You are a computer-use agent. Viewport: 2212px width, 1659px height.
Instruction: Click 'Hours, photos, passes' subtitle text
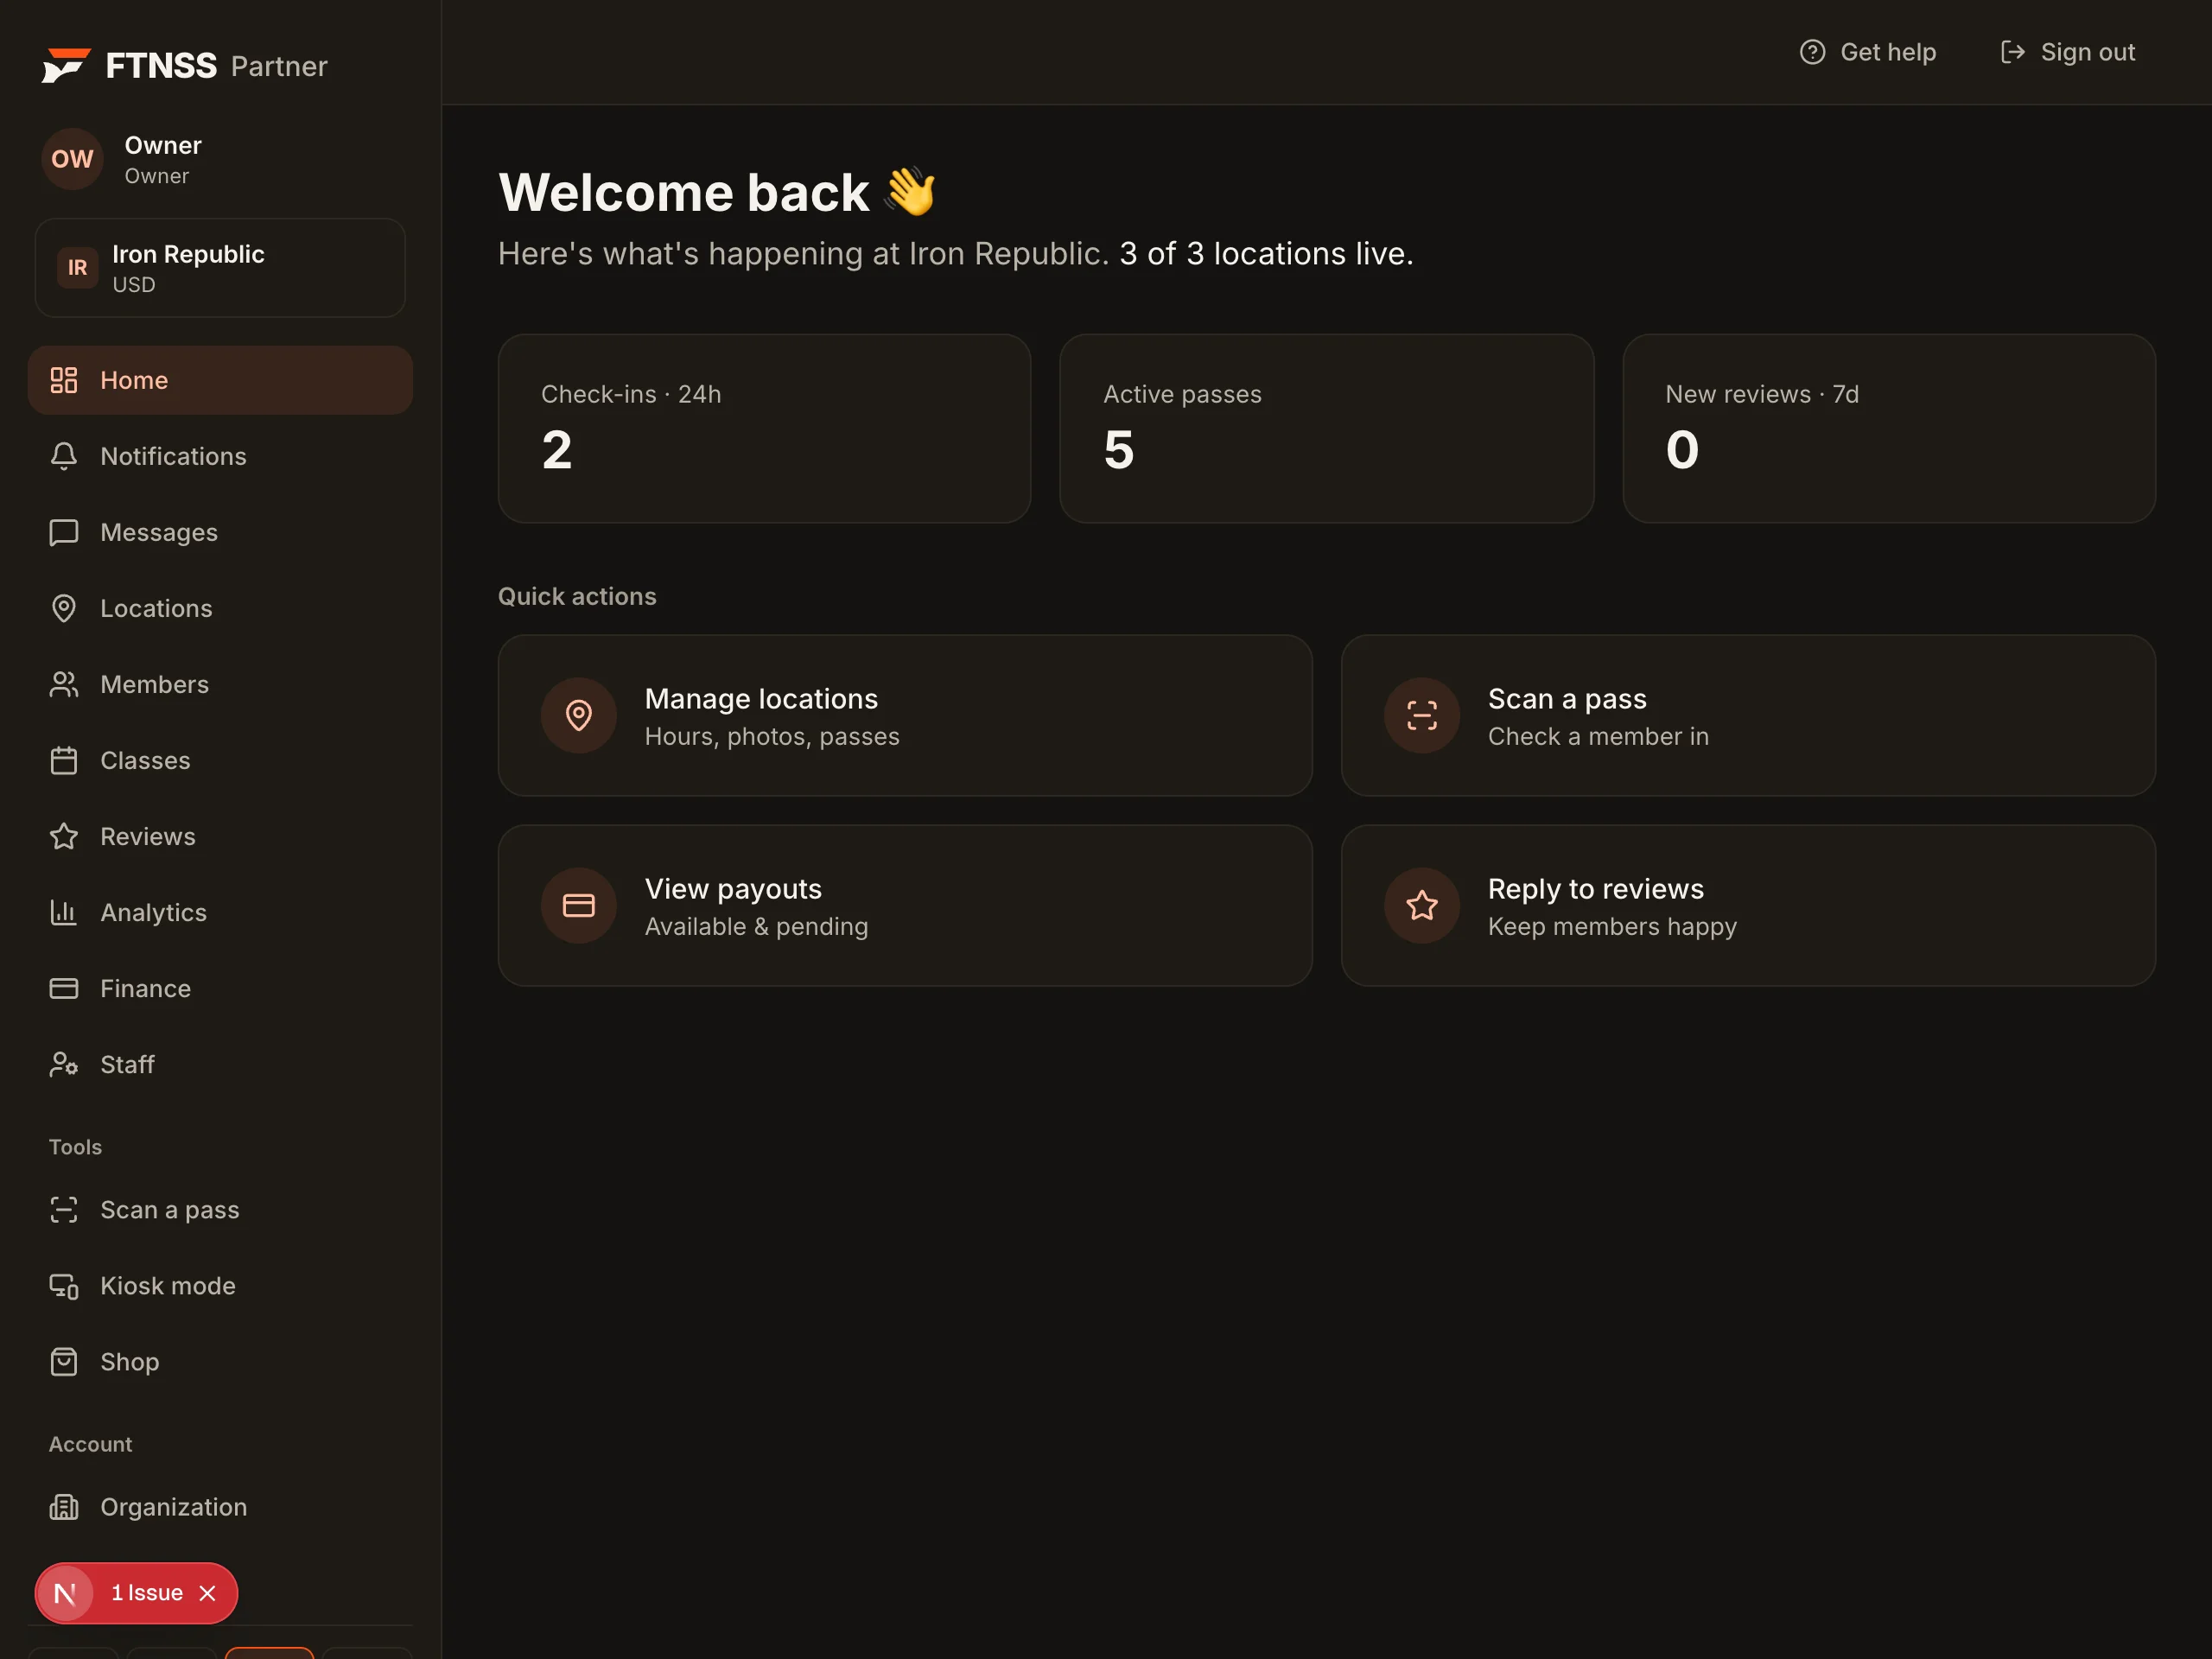pos(772,736)
